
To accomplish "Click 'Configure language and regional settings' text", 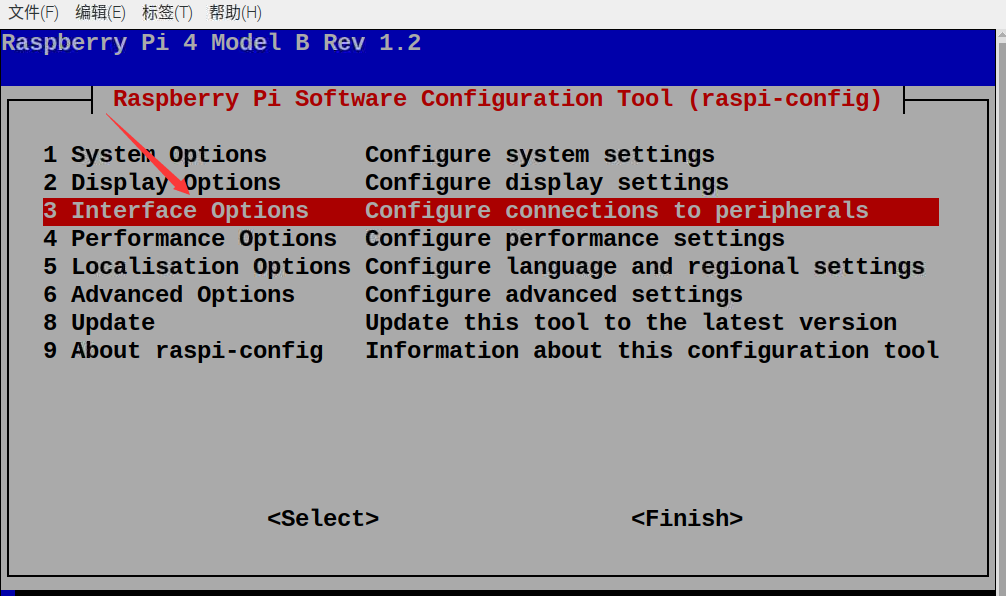I will (645, 267).
